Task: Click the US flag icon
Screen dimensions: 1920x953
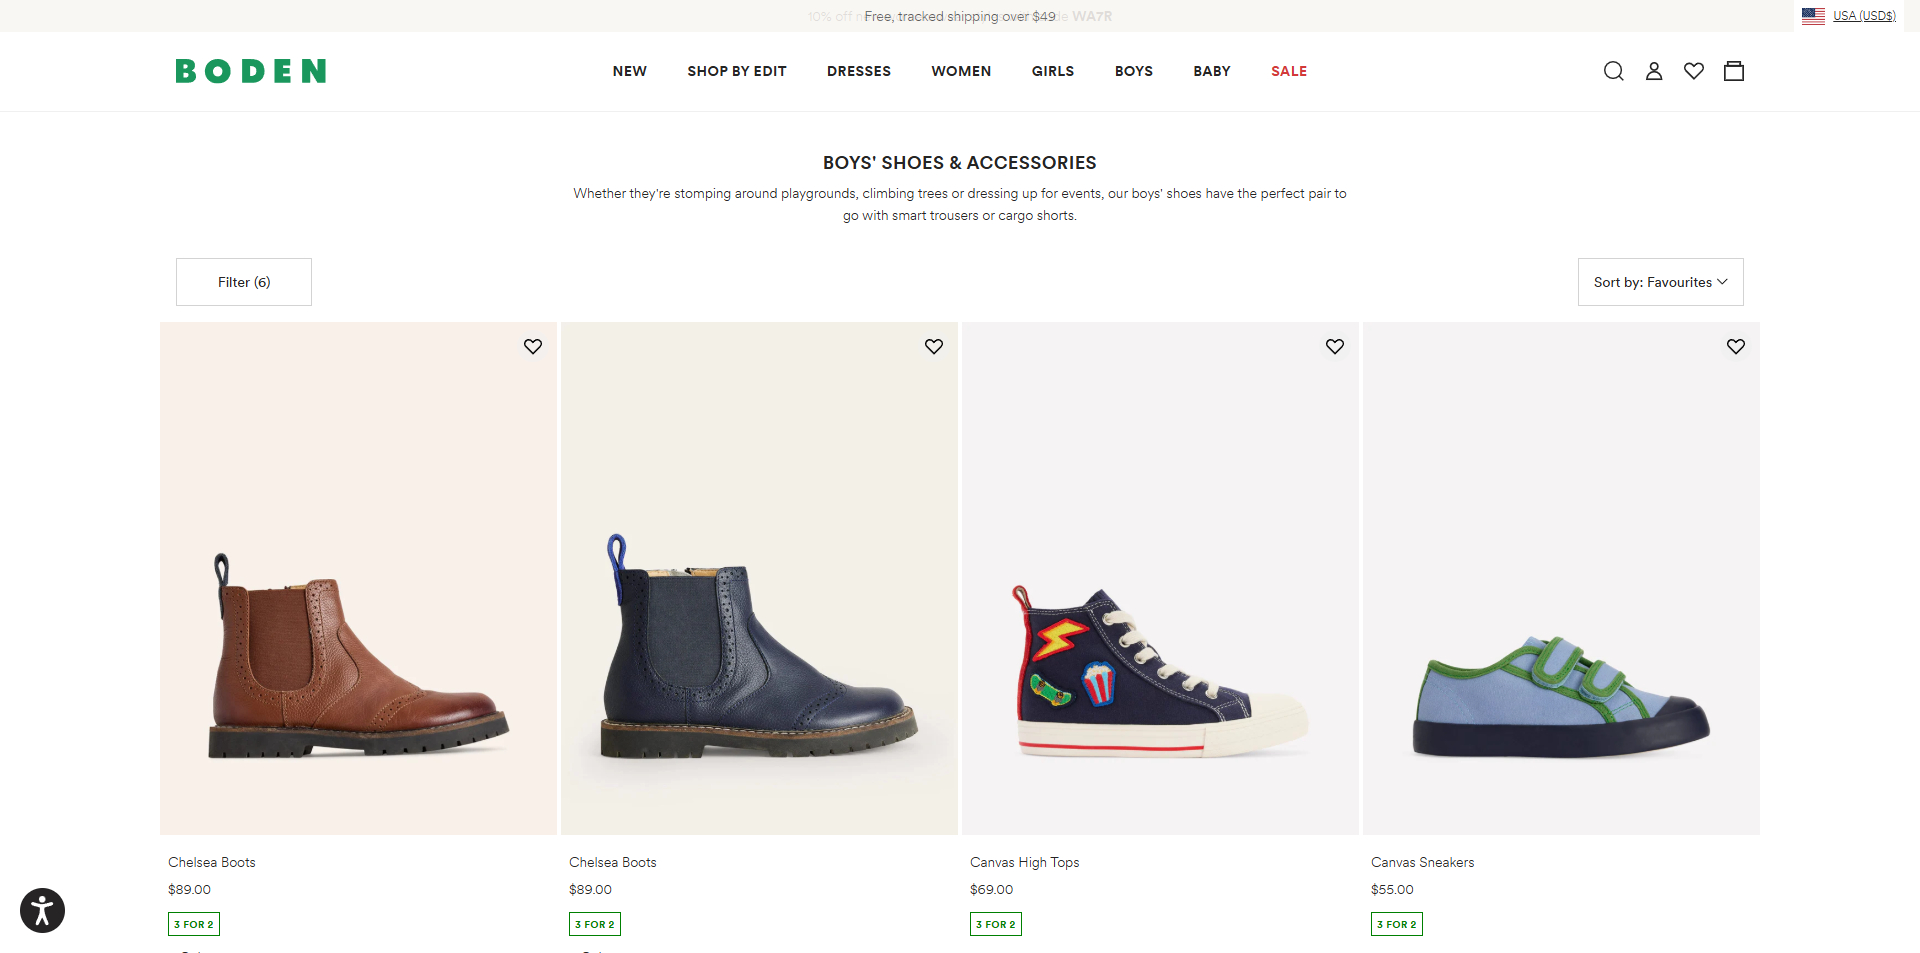Action: point(1813,15)
